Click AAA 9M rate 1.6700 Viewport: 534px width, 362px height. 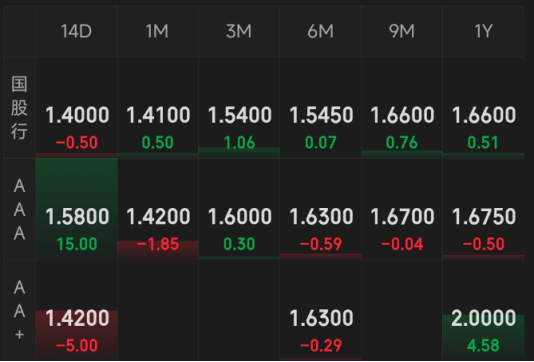coord(402,209)
